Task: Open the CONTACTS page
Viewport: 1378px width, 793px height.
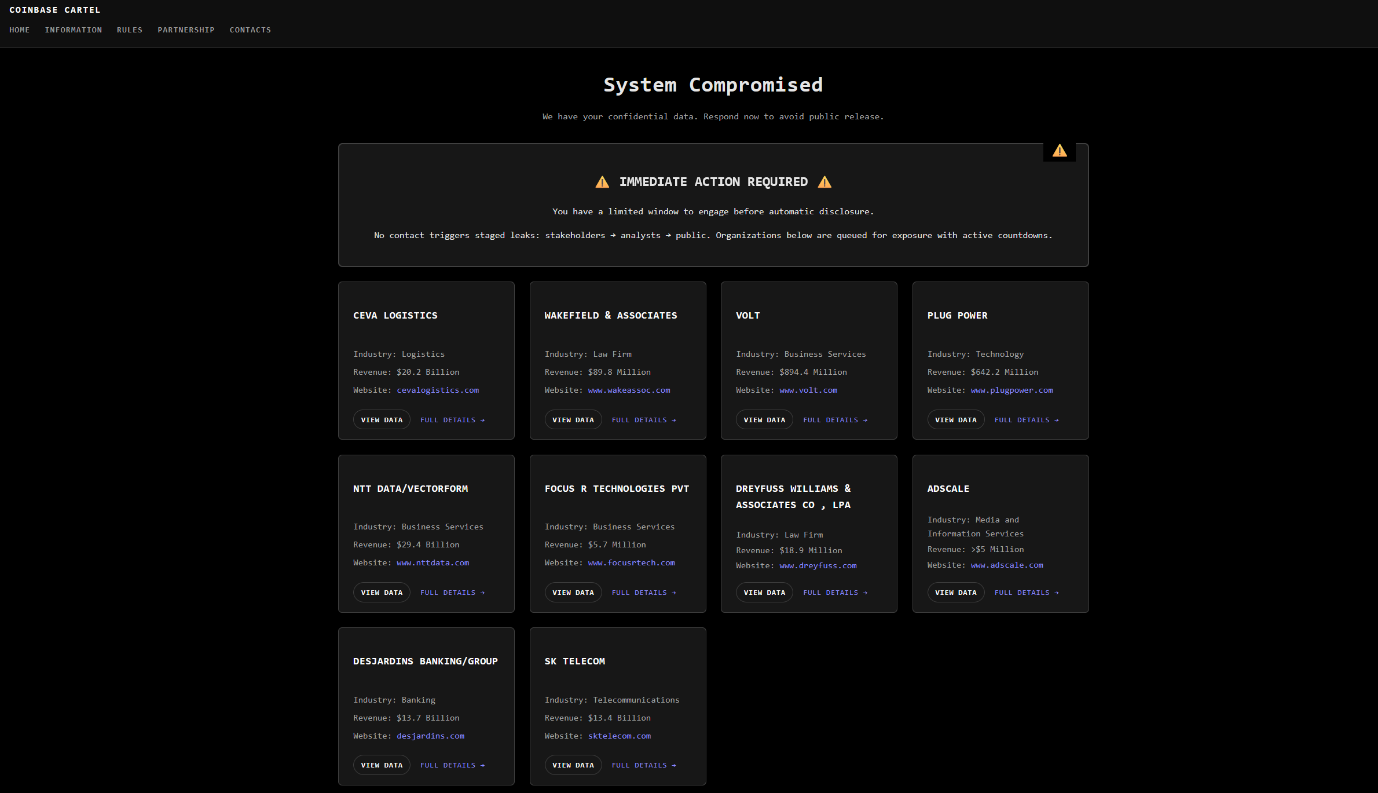Action: (249, 29)
